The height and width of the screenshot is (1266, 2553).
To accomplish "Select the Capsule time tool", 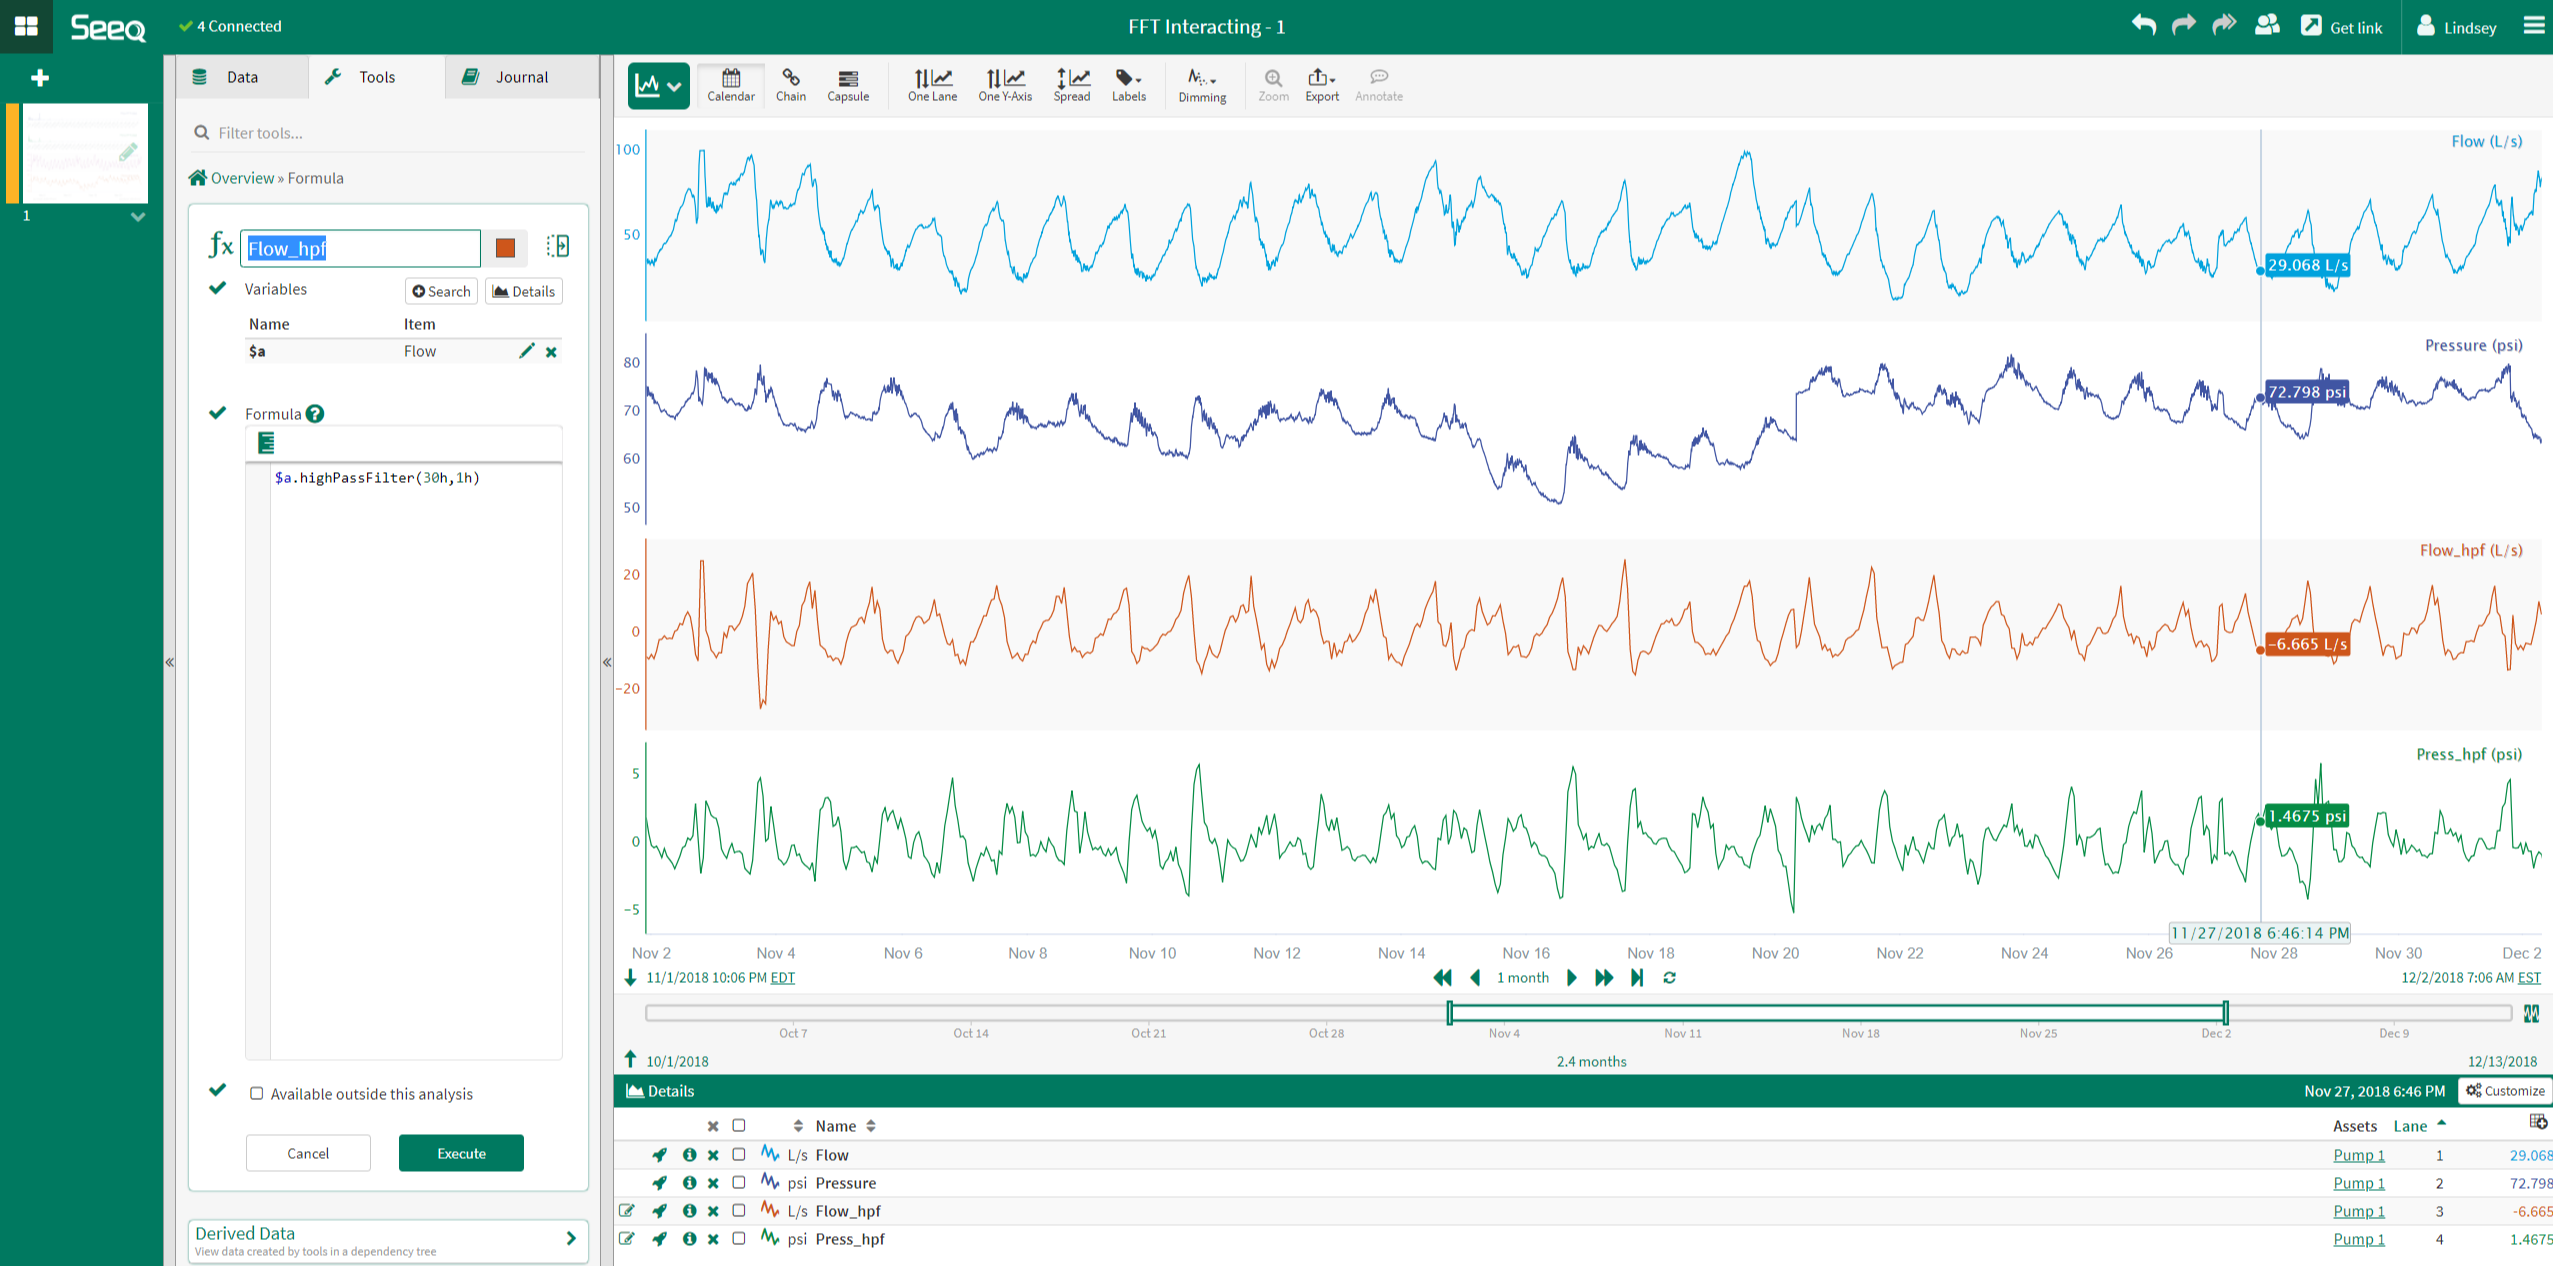I will 847,84.
